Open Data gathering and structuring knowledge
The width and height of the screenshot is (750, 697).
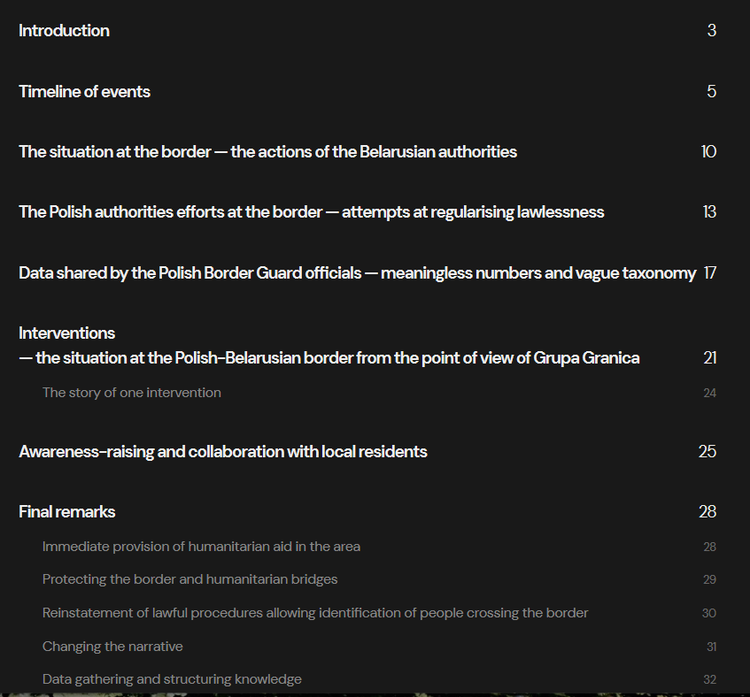tap(172, 679)
